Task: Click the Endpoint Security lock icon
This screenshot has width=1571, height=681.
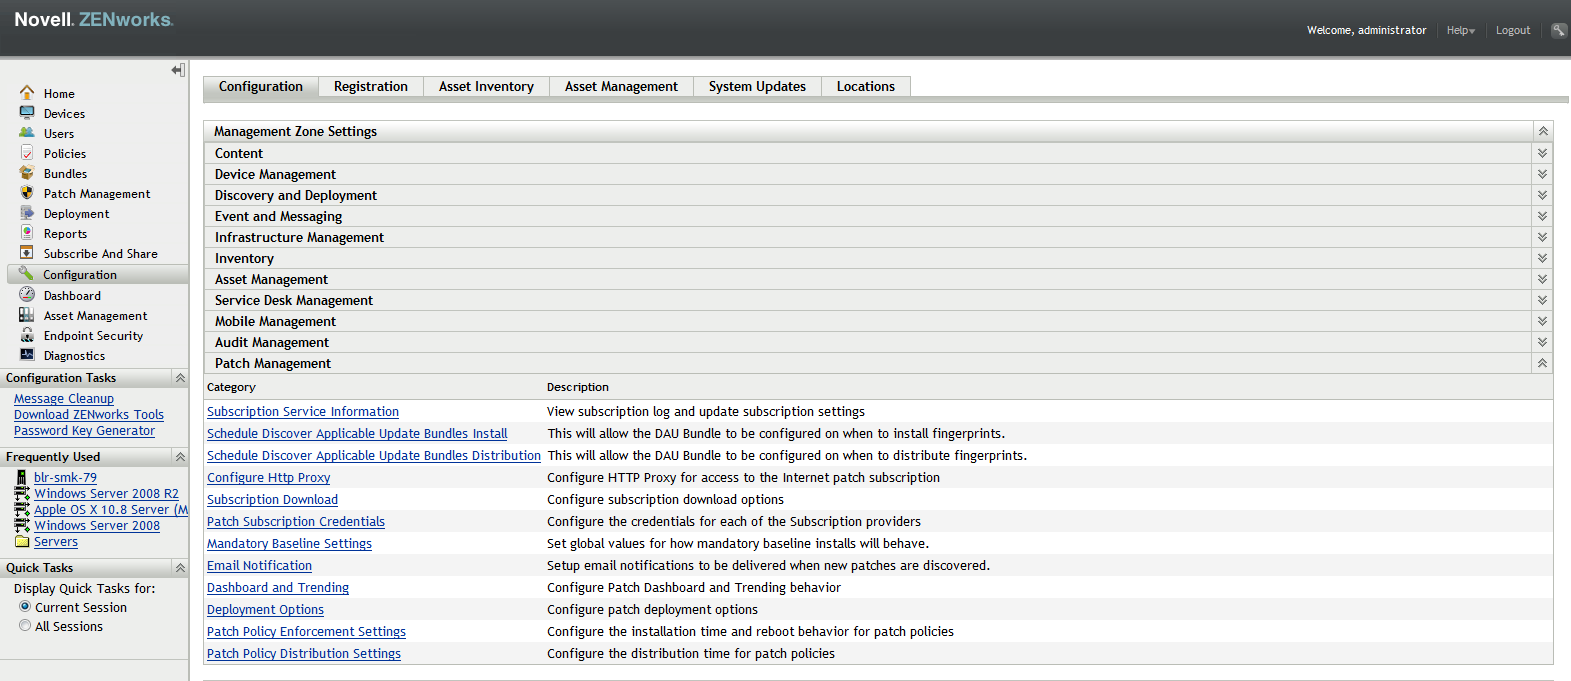Action: pyautogui.click(x=27, y=334)
